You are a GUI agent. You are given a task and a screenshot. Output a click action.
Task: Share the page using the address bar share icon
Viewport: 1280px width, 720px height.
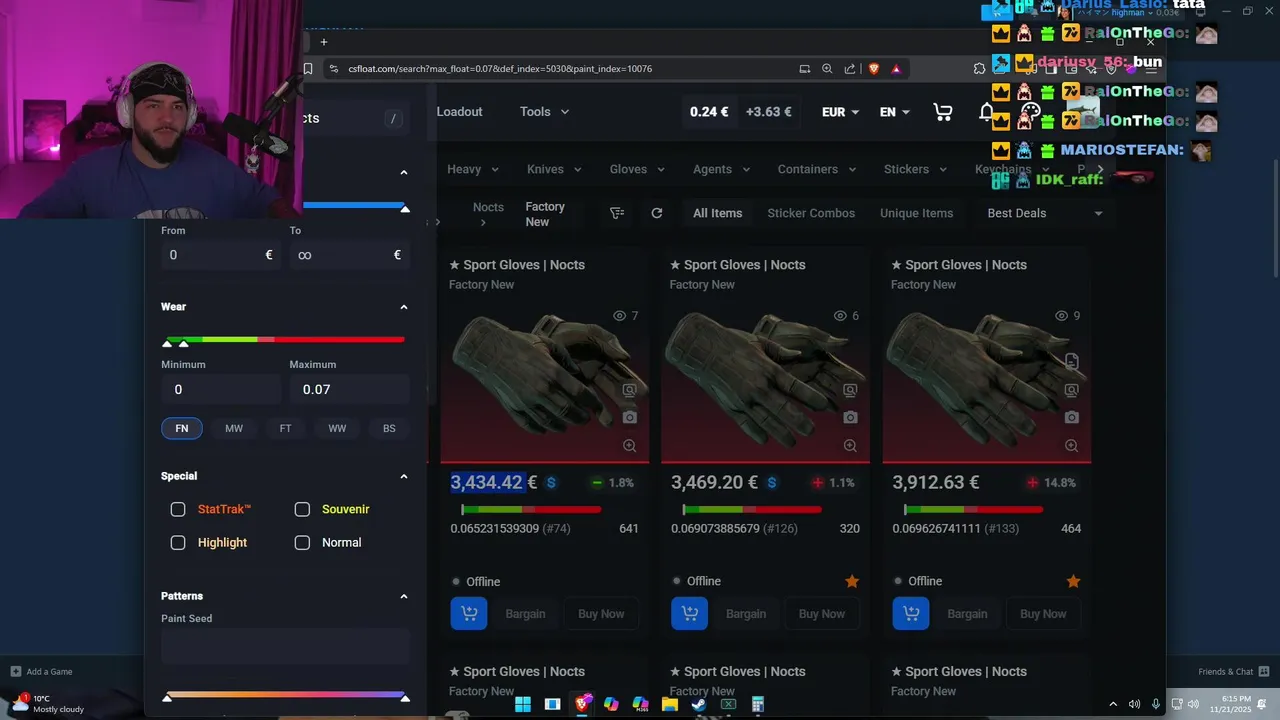click(850, 69)
